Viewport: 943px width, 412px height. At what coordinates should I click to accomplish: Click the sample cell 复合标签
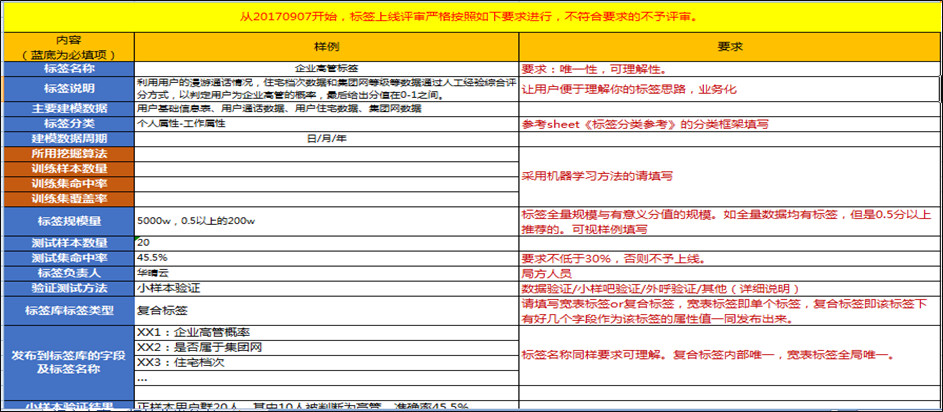(327, 310)
